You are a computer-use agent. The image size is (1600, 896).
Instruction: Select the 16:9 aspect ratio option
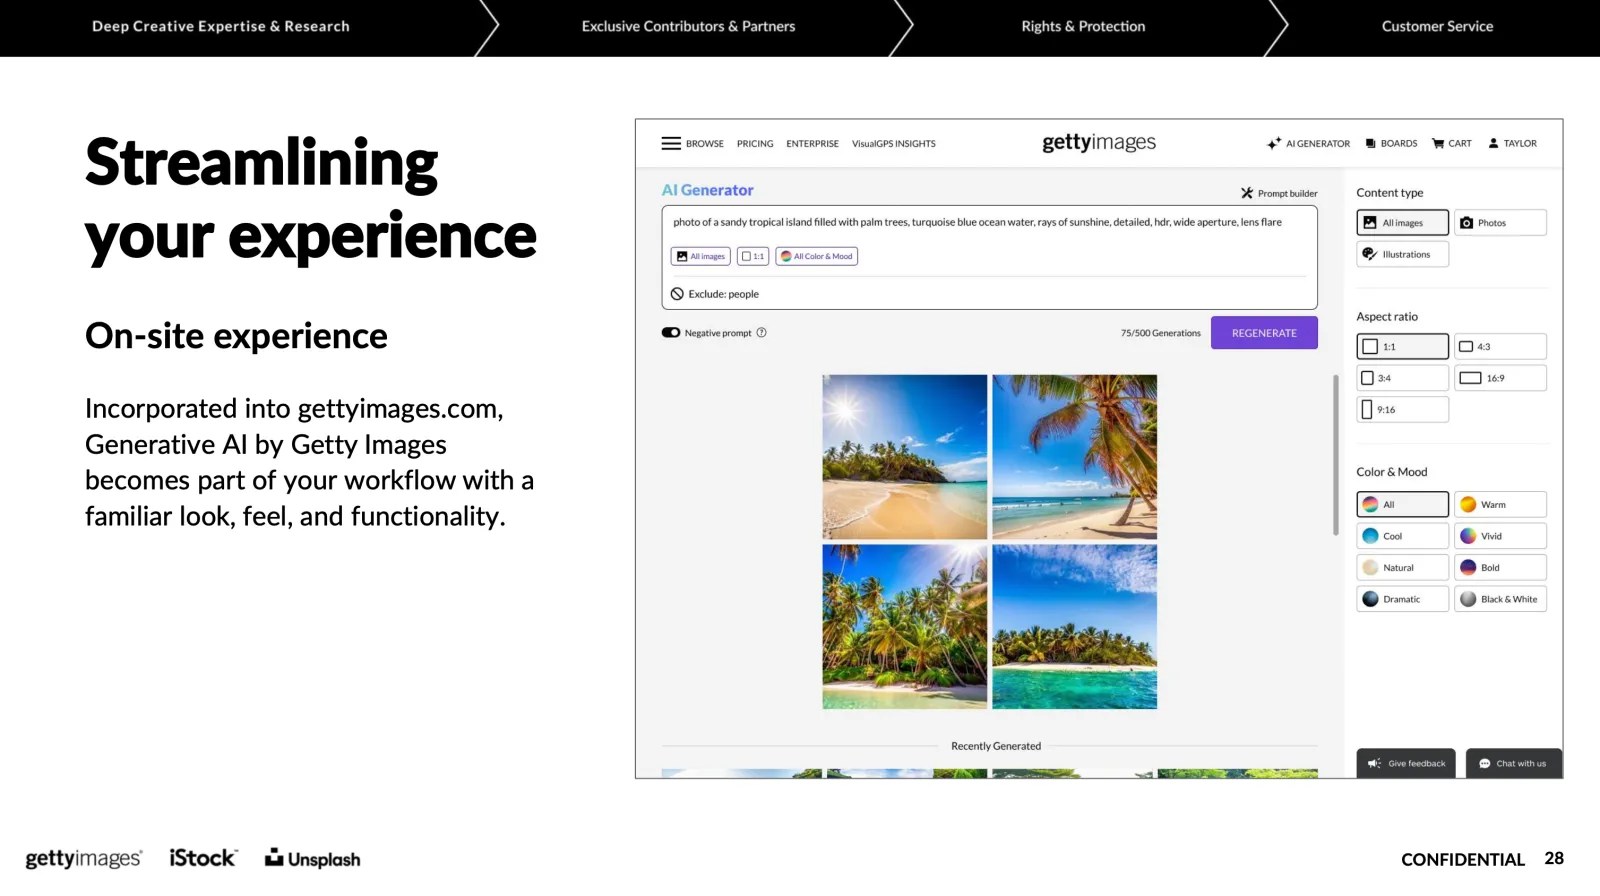click(x=1500, y=378)
